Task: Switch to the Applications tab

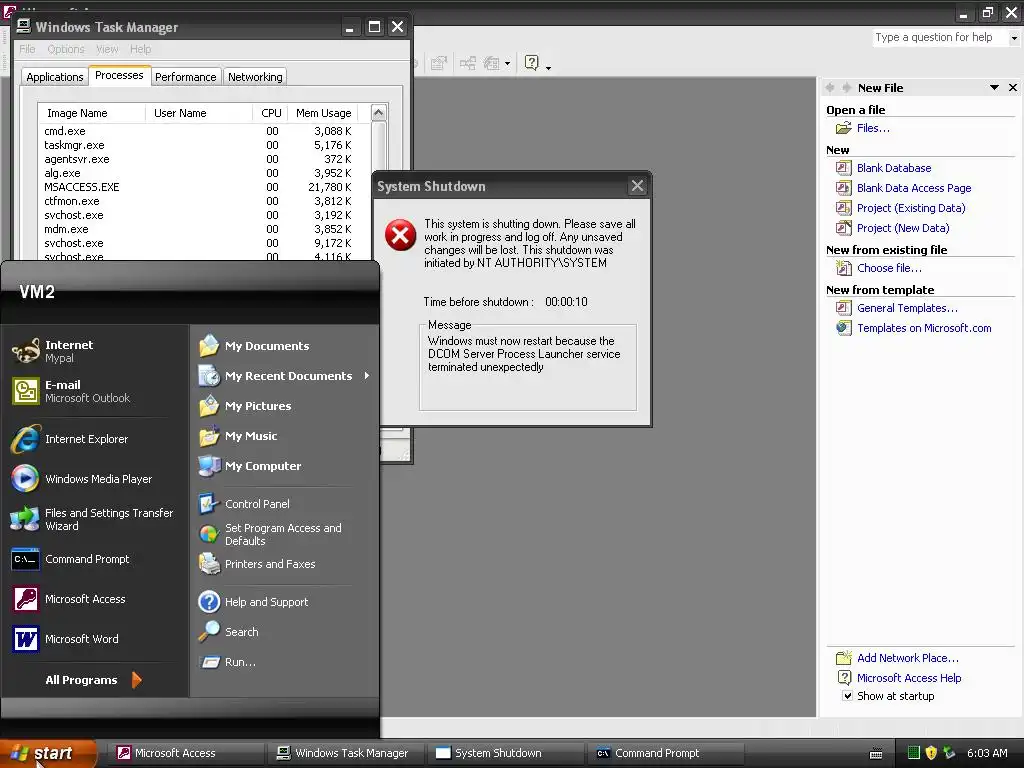Action: [x=55, y=77]
